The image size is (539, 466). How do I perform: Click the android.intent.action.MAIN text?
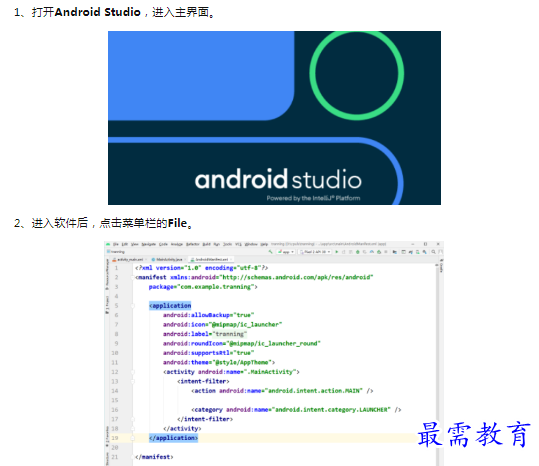315,391
